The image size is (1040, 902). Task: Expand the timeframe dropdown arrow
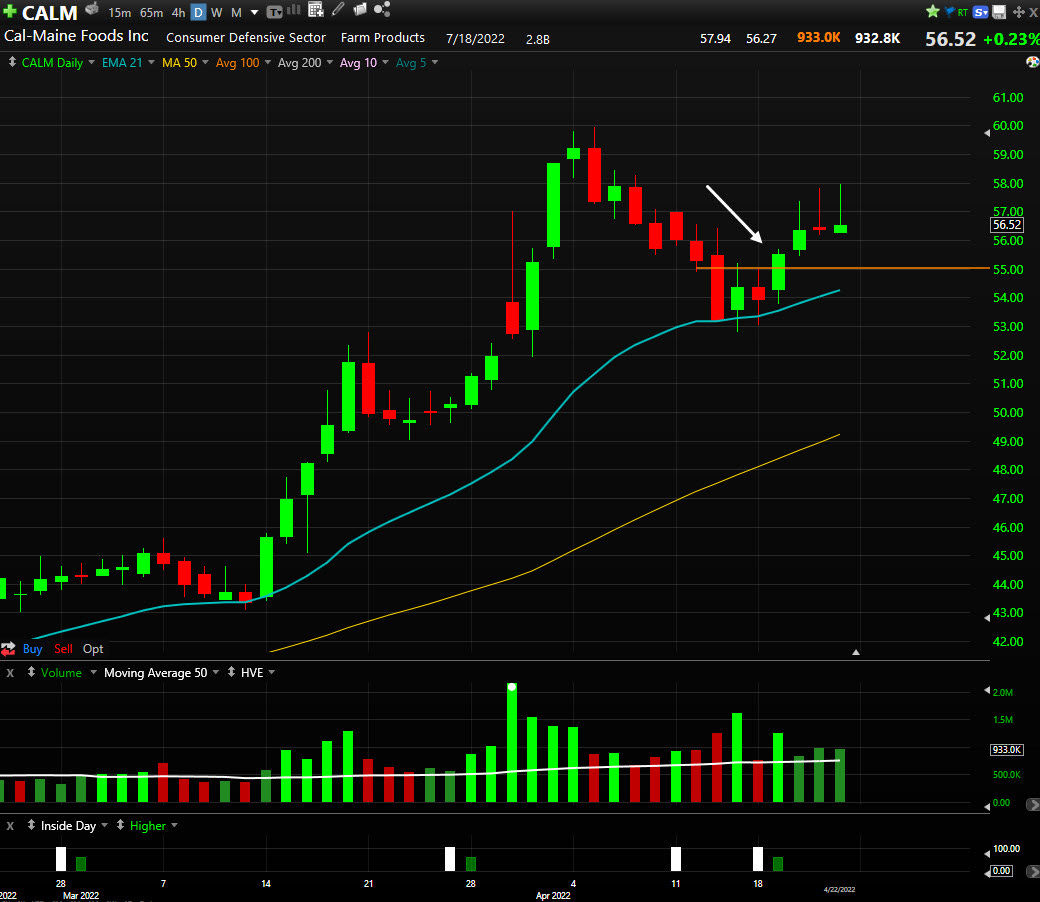click(254, 13)
